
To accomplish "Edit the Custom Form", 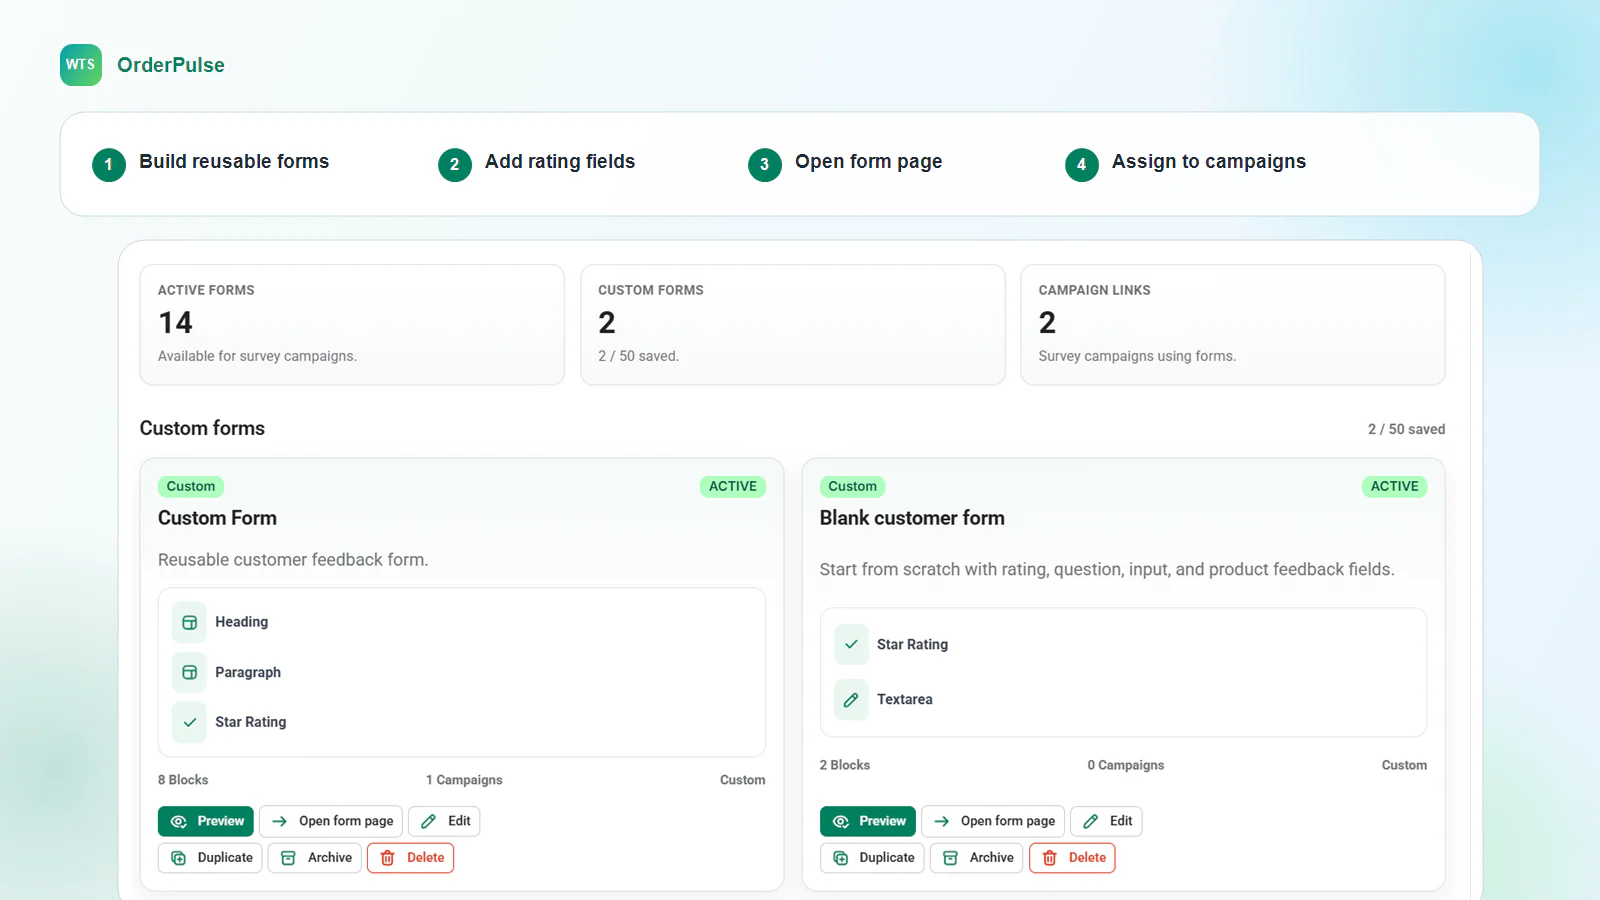I will pos(445,821).
